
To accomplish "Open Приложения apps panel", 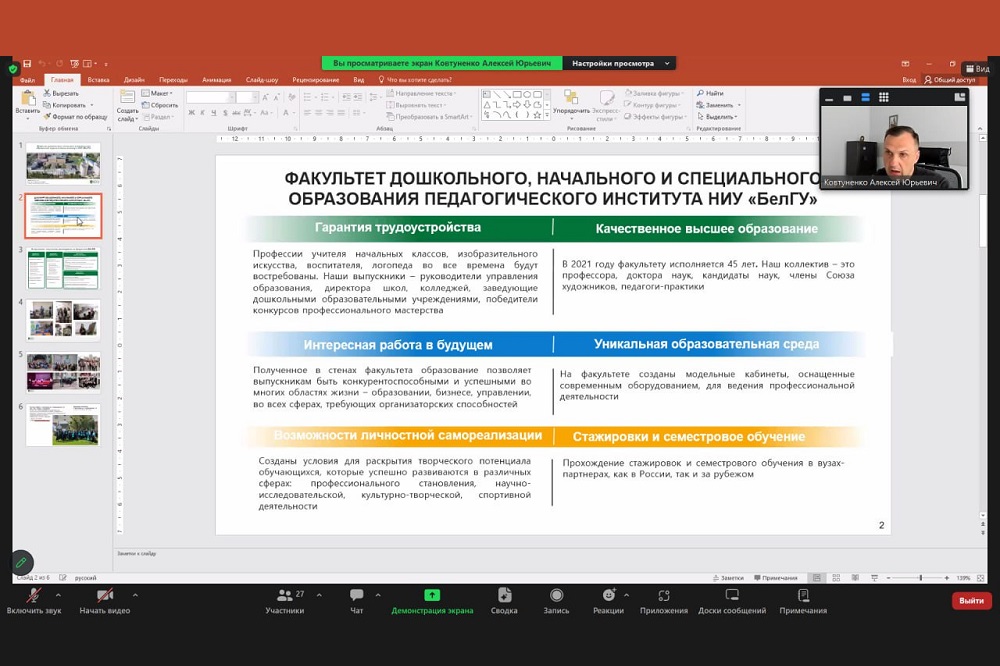I will (x=664, y=601).
